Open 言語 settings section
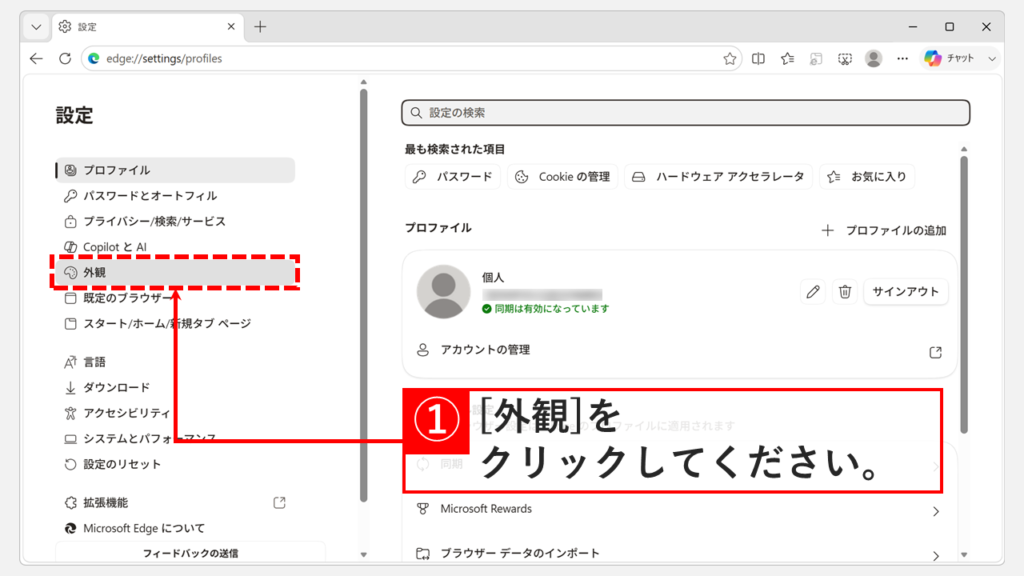This screenshot has height=576, width=1024. (175, 362)
